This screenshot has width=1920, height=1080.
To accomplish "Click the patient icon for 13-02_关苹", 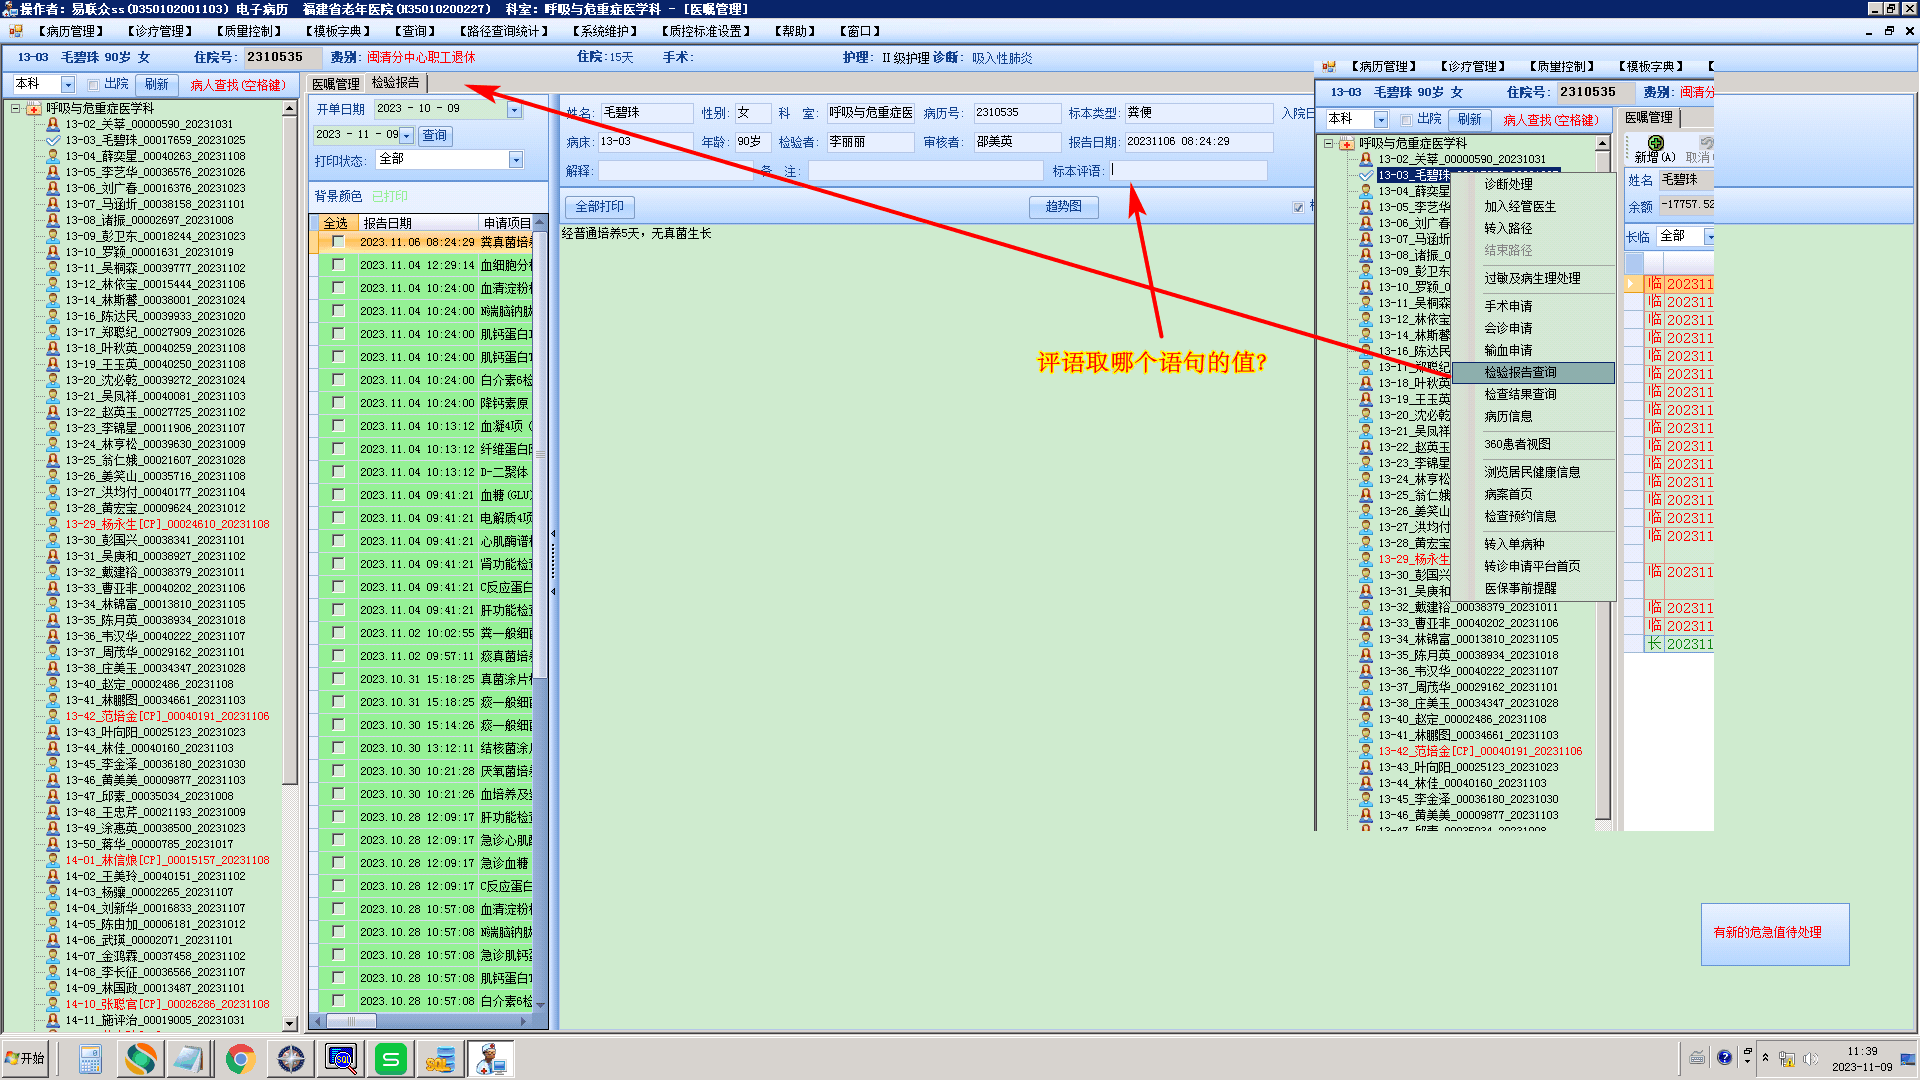I will point(53,124).
